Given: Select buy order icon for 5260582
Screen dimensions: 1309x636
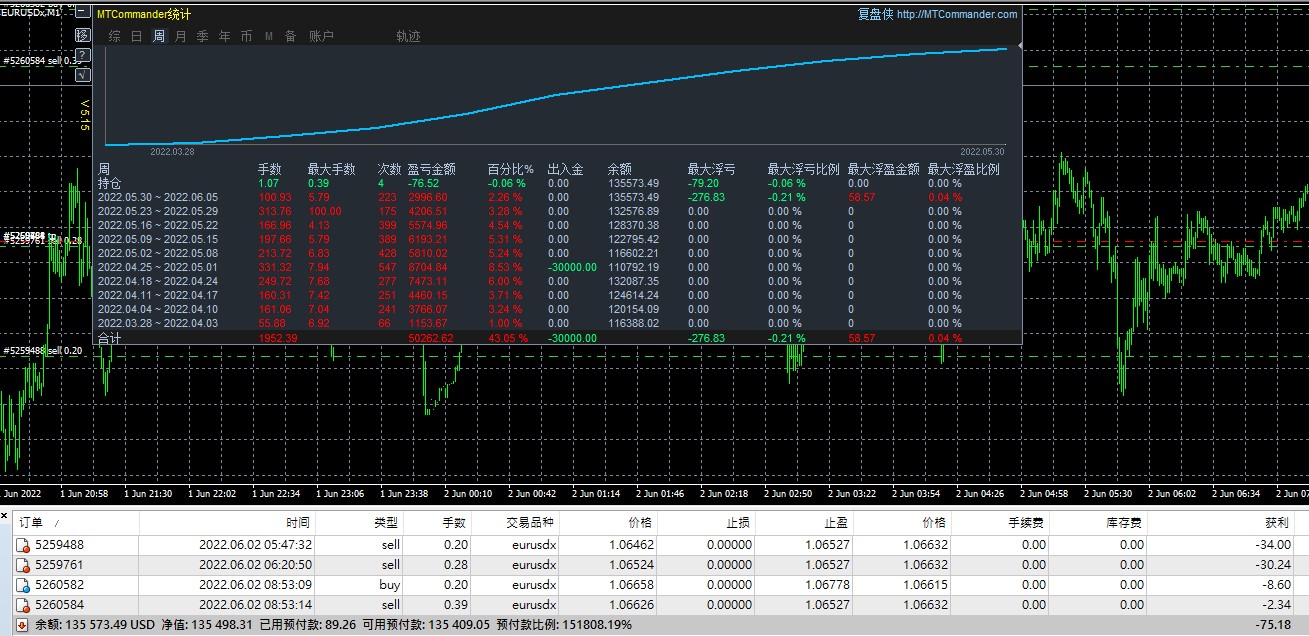Looking at the screenshot, I should click(x=23, y=585).
